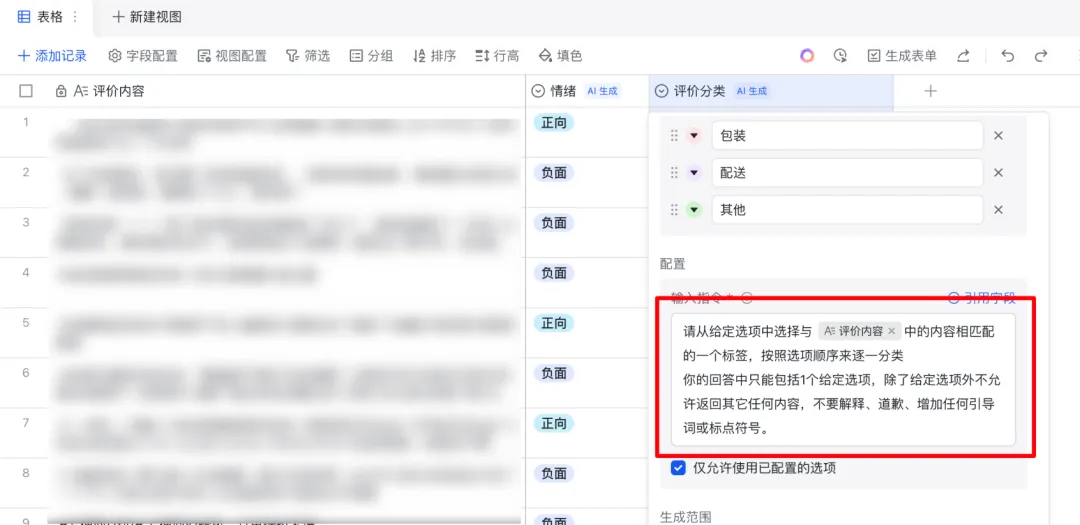
Task: Open color dropdown for 配送 option
Action: tap(694, 173)
